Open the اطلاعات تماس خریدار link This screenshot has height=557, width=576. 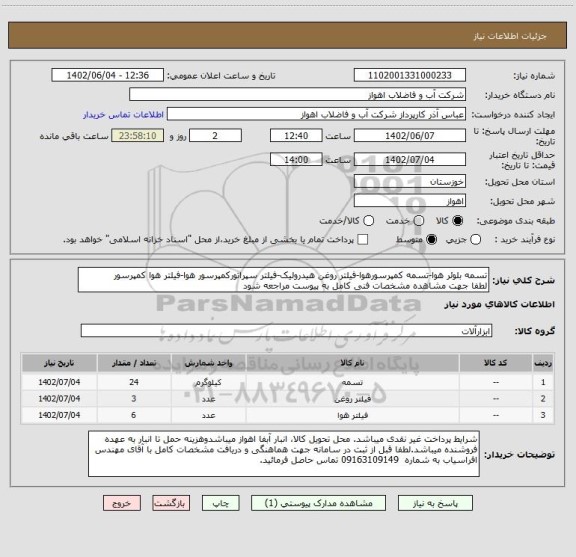pos(123,115)
